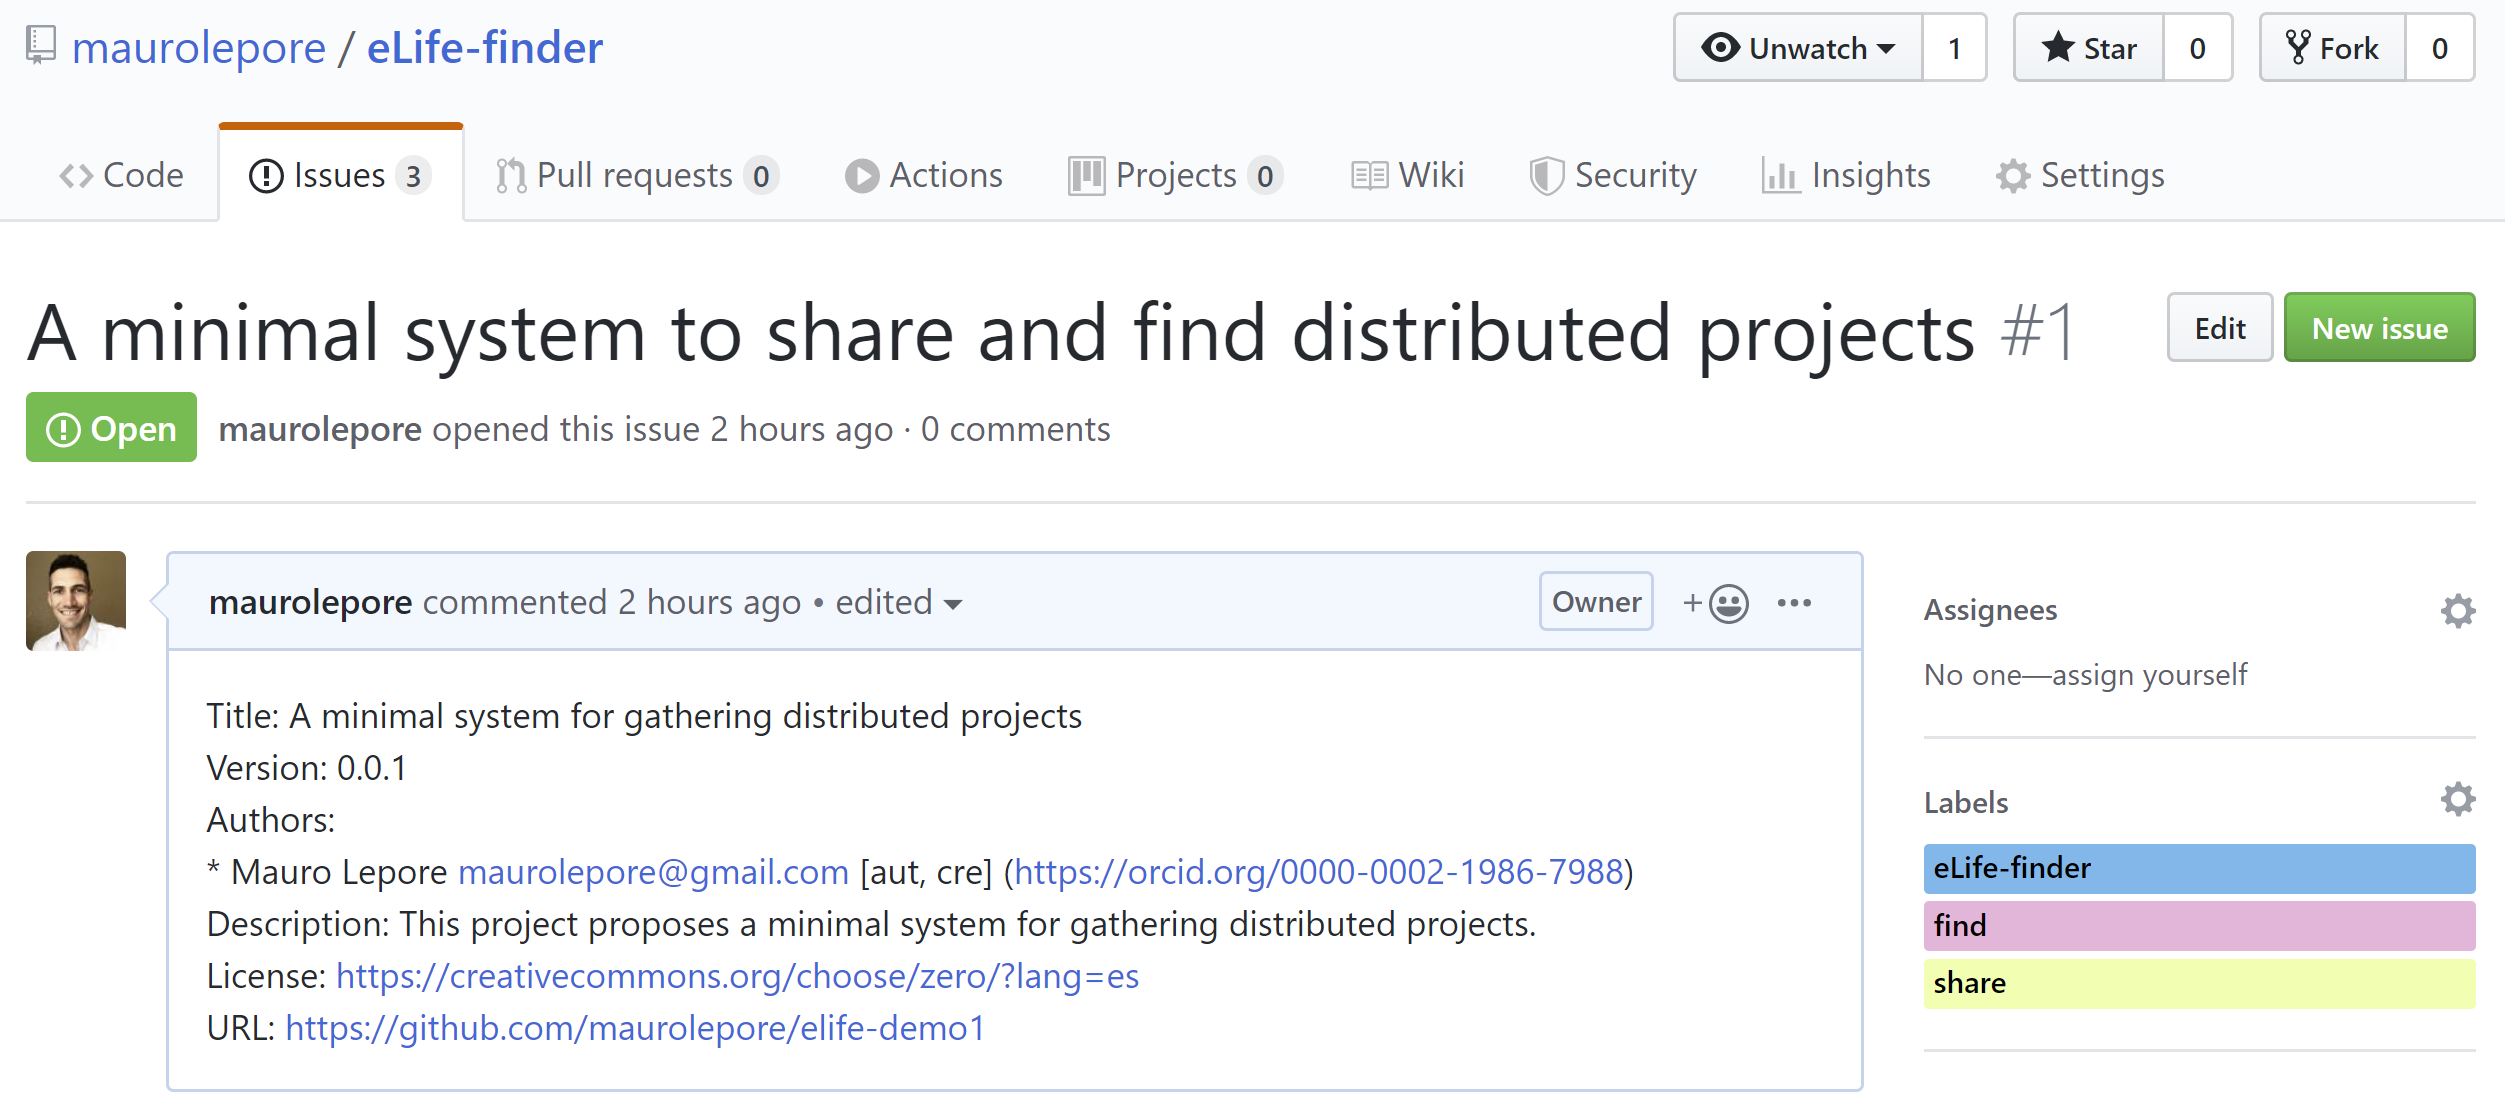The image size is (2505, 1093).
Task: Click the yellow share label
Action: (2199, 984)
